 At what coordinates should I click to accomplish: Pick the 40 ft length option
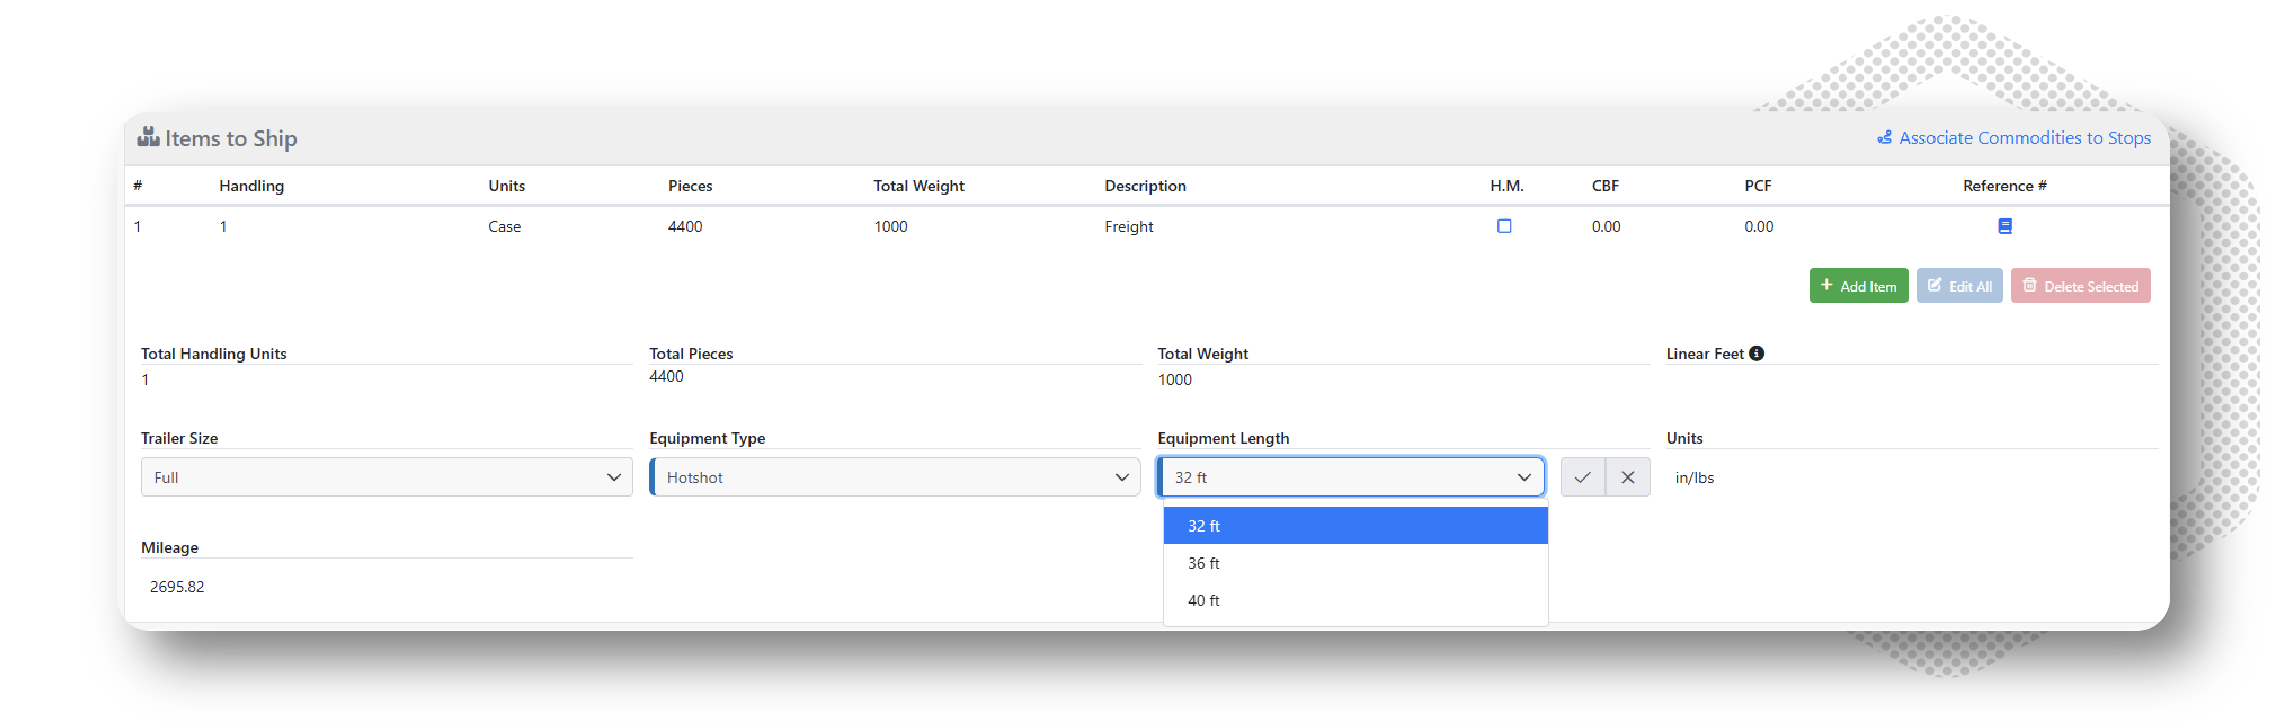[x=1355, y=600]
